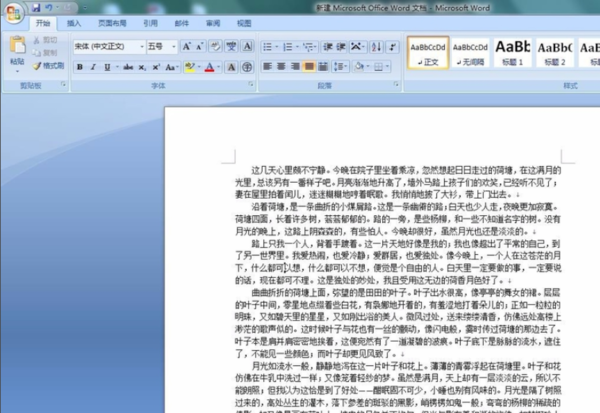Switch to the 视图 (View) tab
This screenshot has height=413, width=600.
point(244,23)
